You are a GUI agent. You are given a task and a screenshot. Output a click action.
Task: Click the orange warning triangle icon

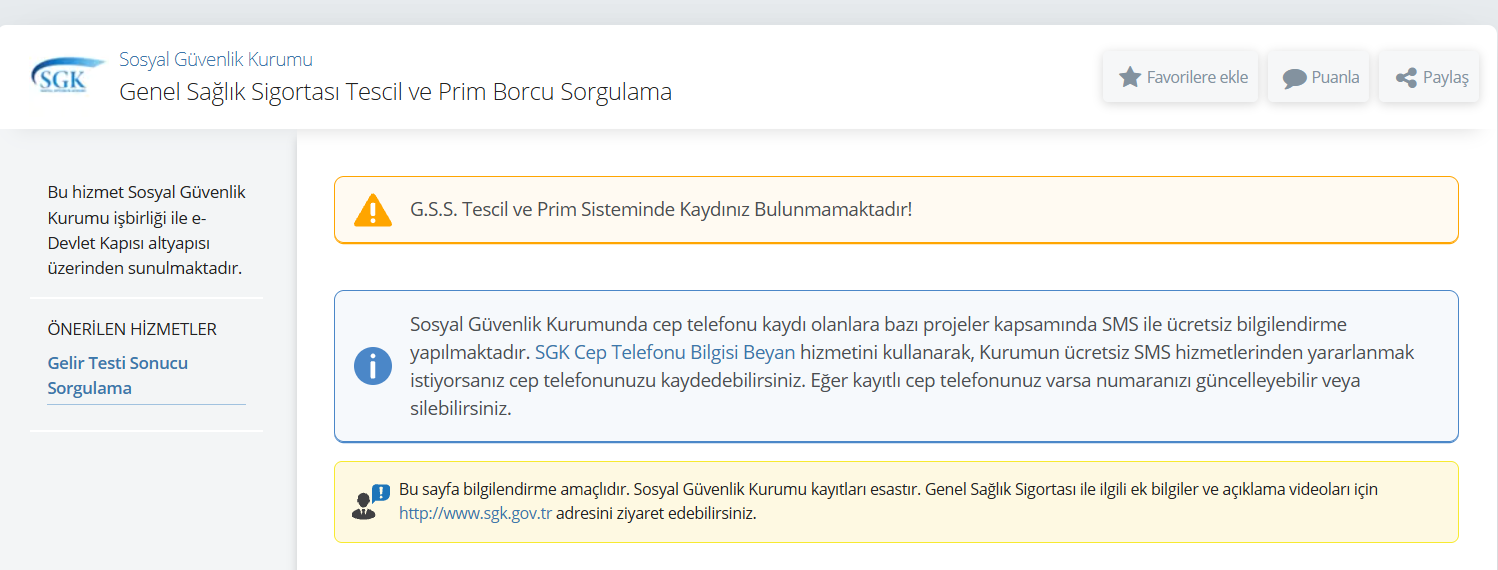(372, 210)
